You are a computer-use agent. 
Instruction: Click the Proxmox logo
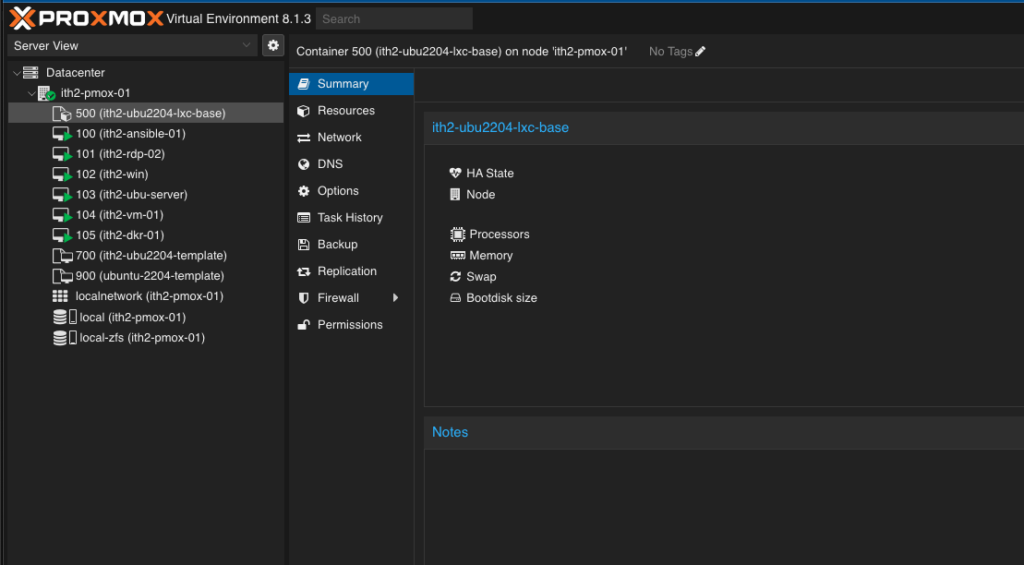86,18
